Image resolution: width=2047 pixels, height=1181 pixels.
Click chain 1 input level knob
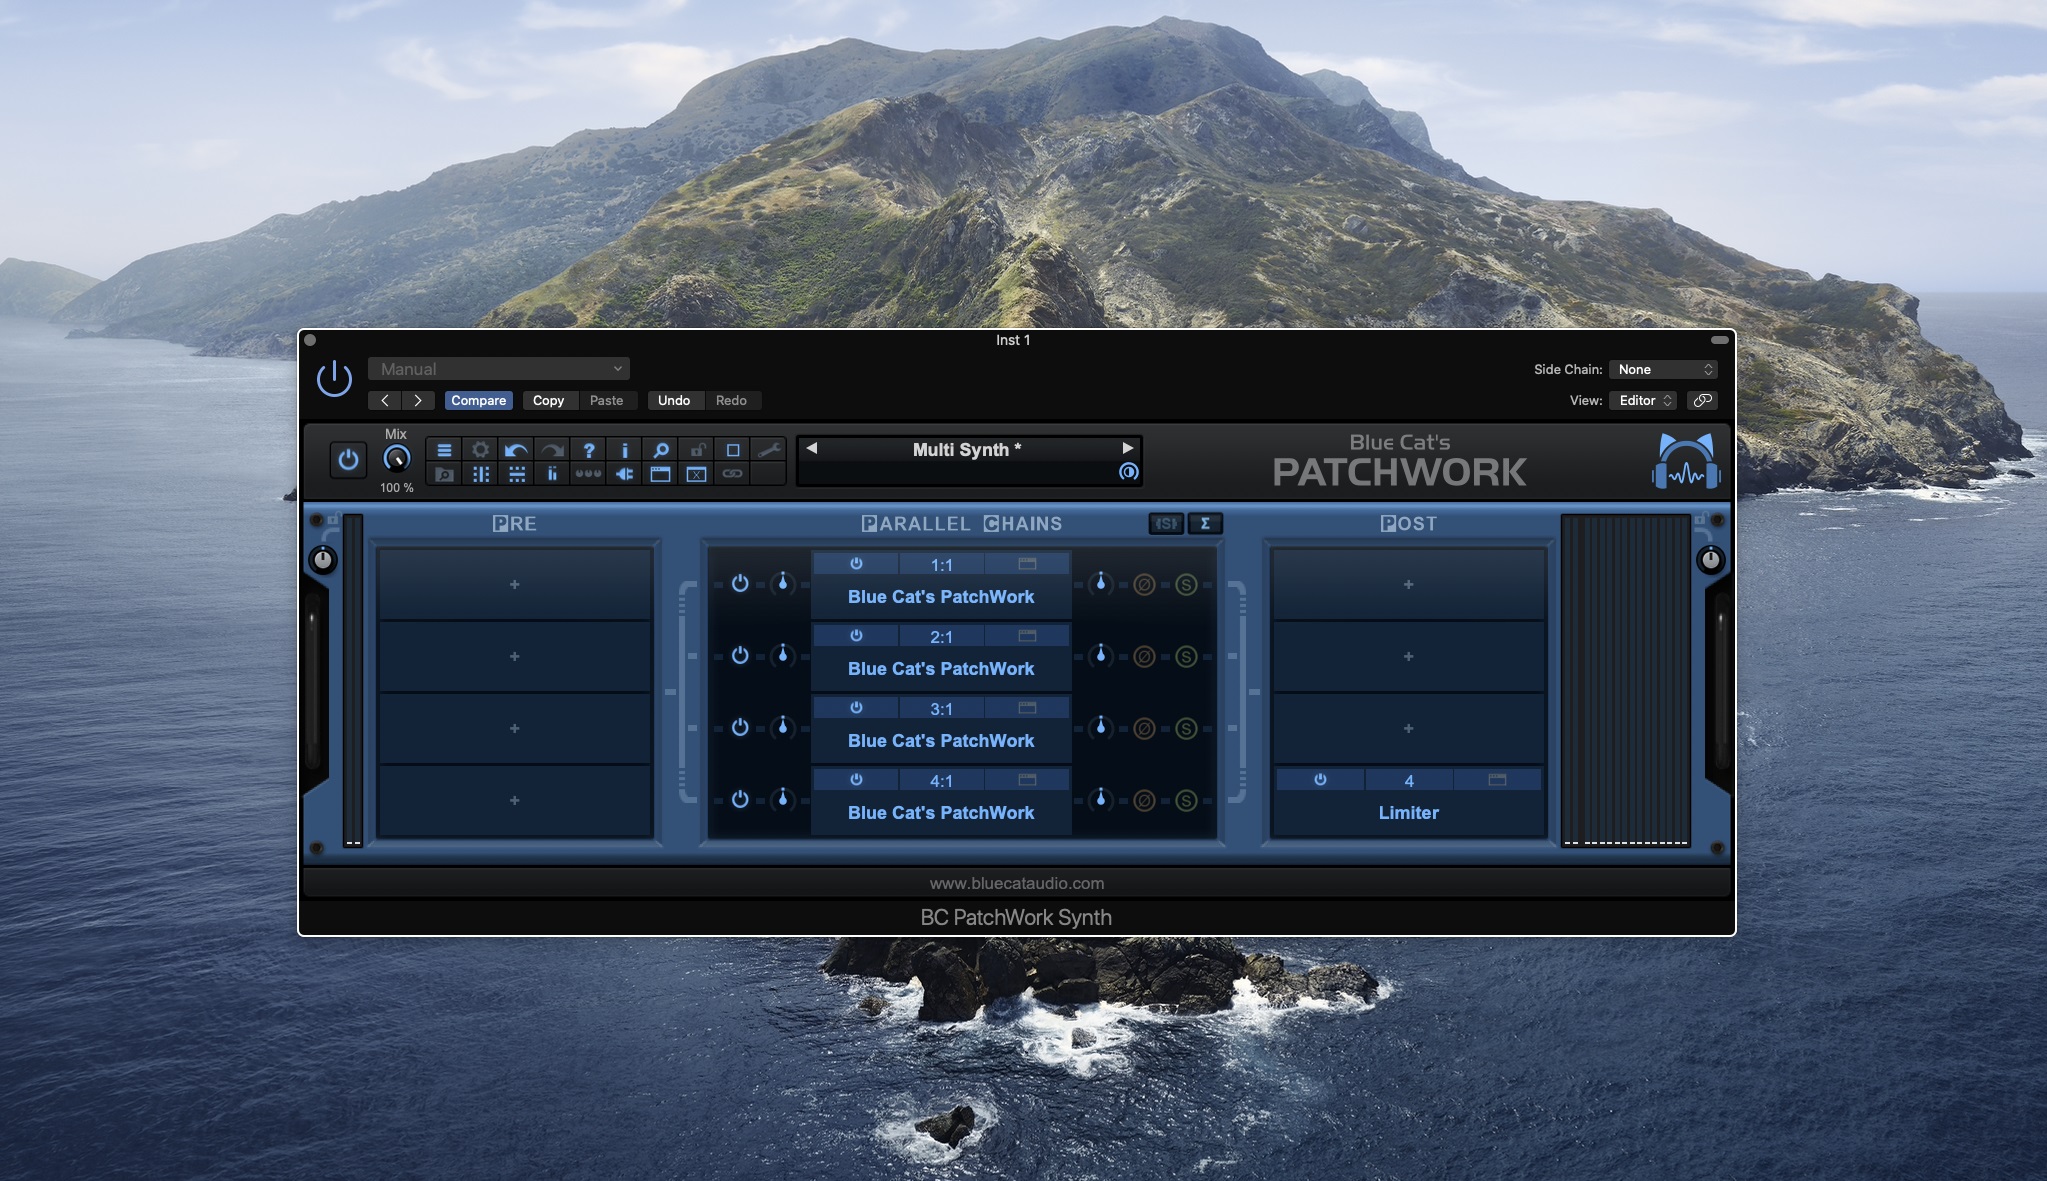coord(783,583)
